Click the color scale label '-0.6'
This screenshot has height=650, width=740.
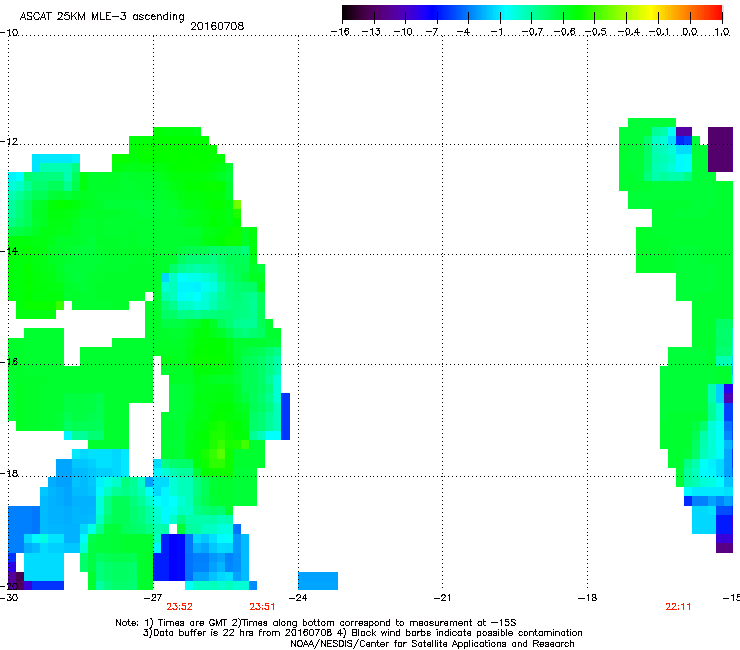tap(564, 32)
